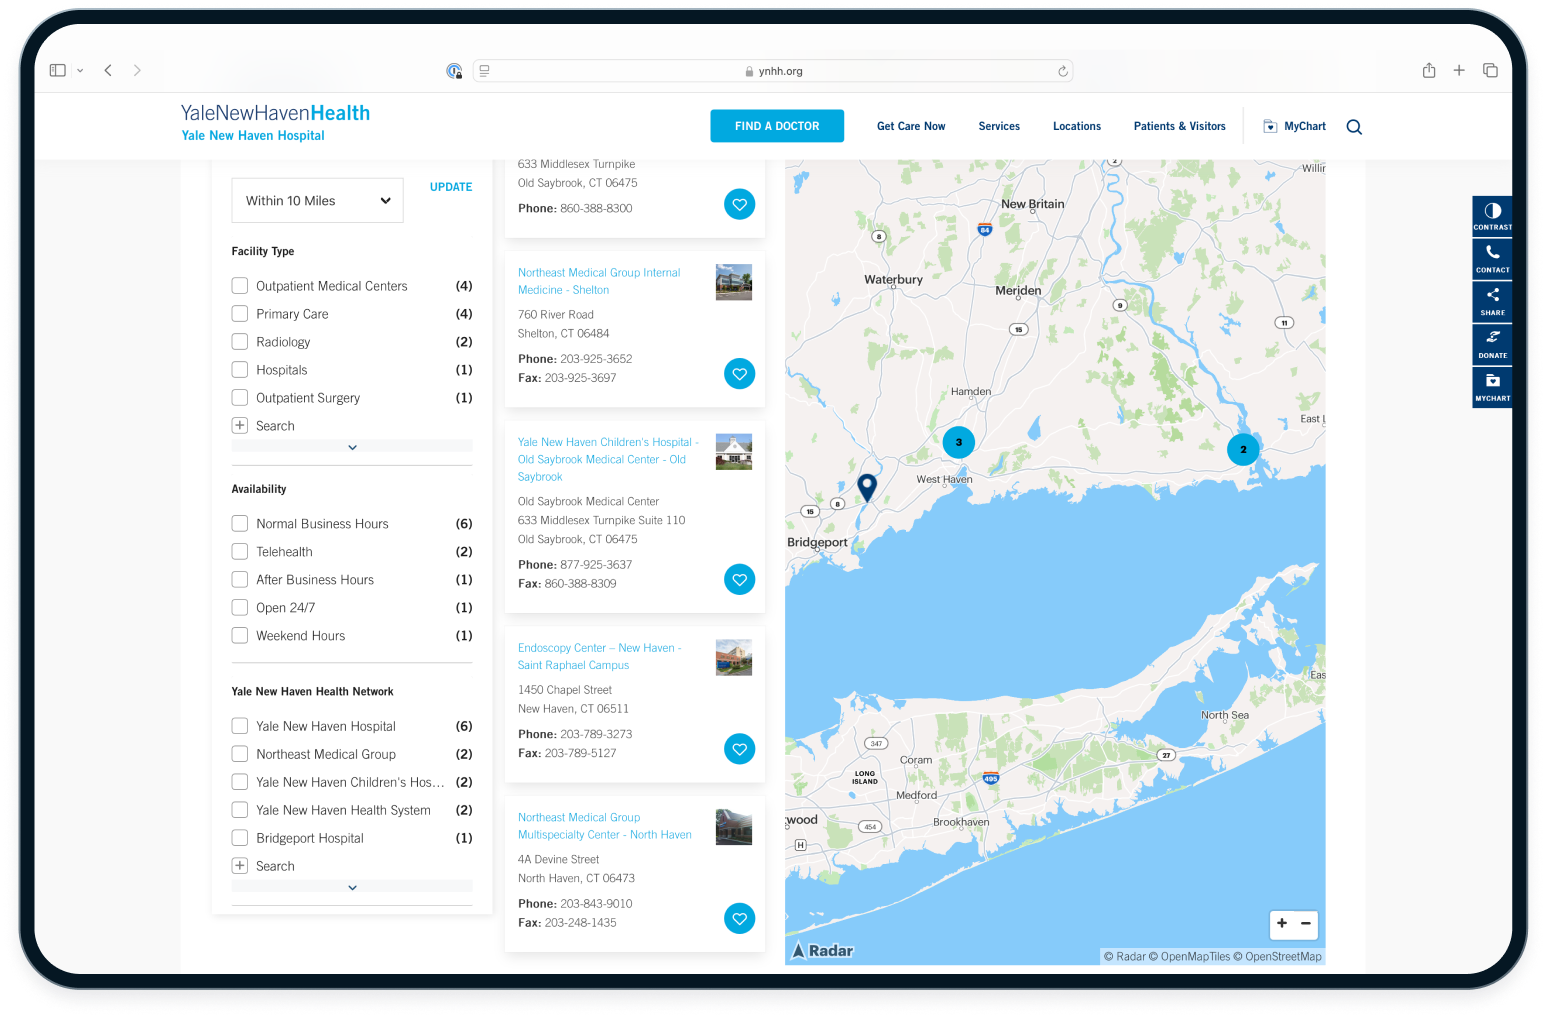Favorite Multispecialty Center North Haven listing
Image resolution: width=1547 pixels, height=1018 pixels.
[x=739, y=918]
